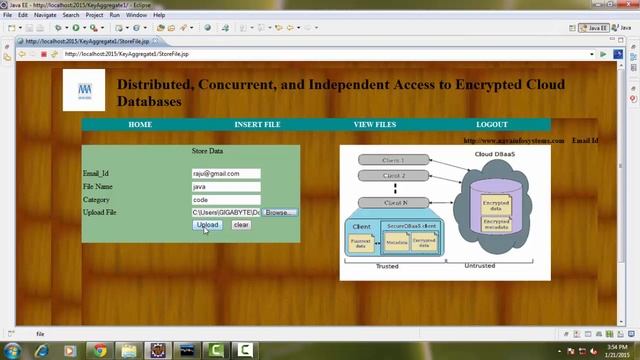640x360 pixels.
Task: Open the file explorer taskbar icon
Action: 129,351
